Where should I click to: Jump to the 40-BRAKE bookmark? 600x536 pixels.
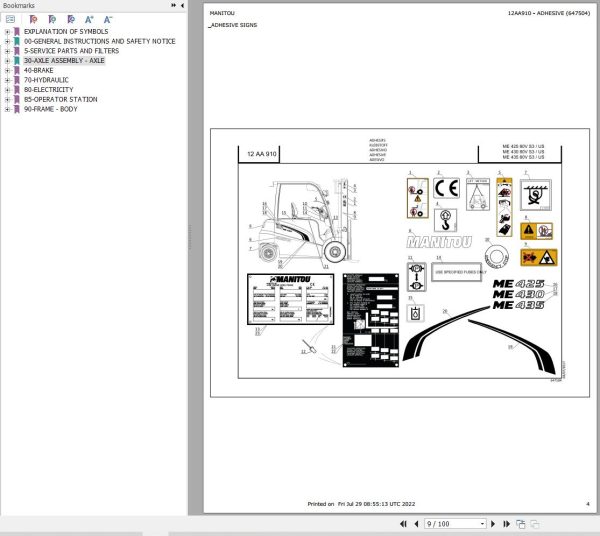pos(38,70)
